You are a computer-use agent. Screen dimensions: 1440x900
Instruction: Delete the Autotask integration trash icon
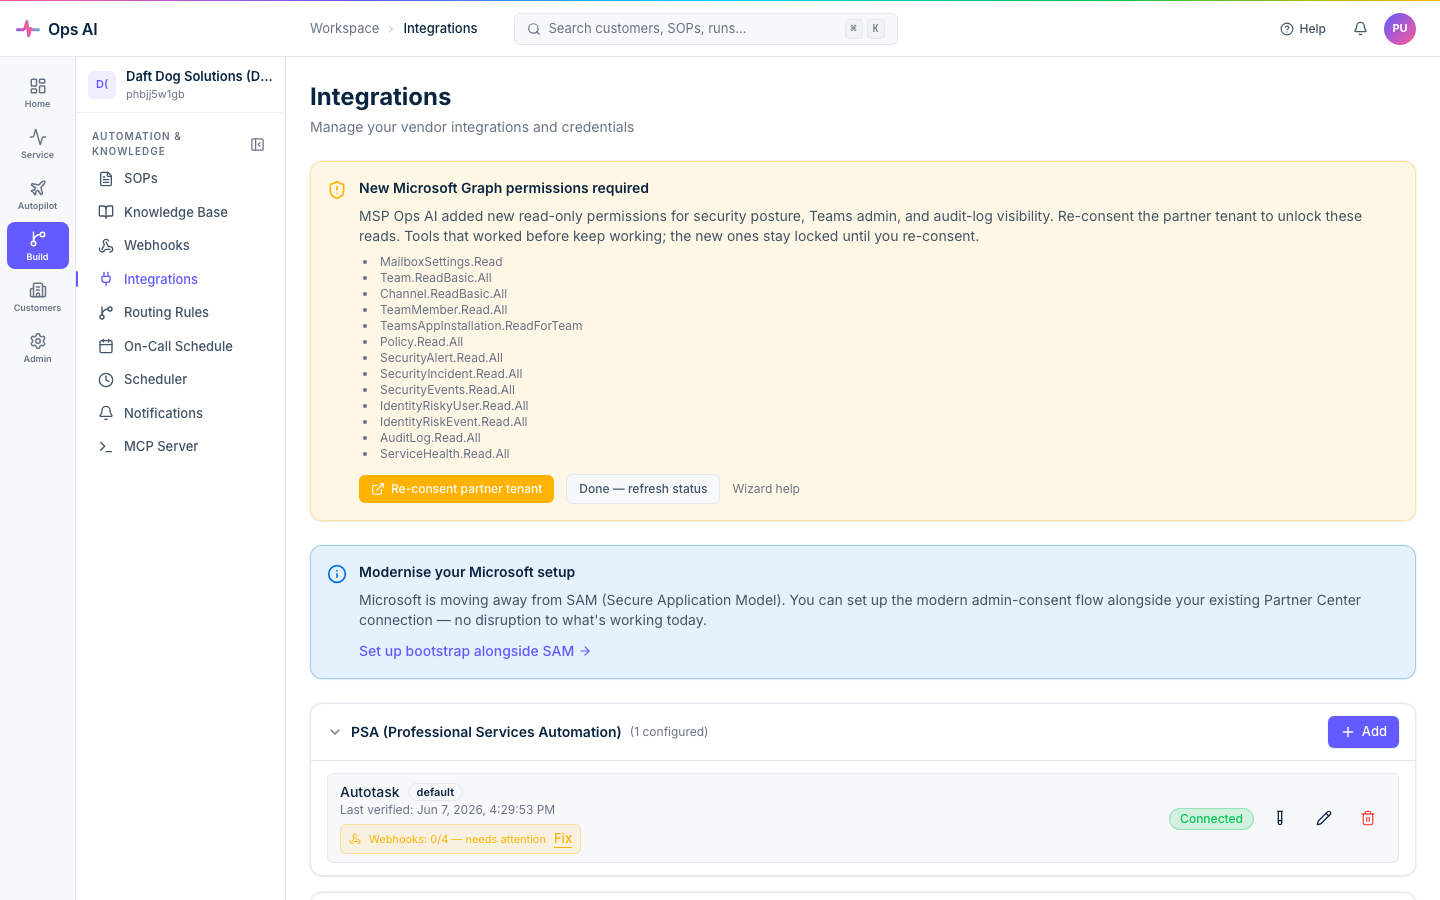click(x=1368, y=818)
